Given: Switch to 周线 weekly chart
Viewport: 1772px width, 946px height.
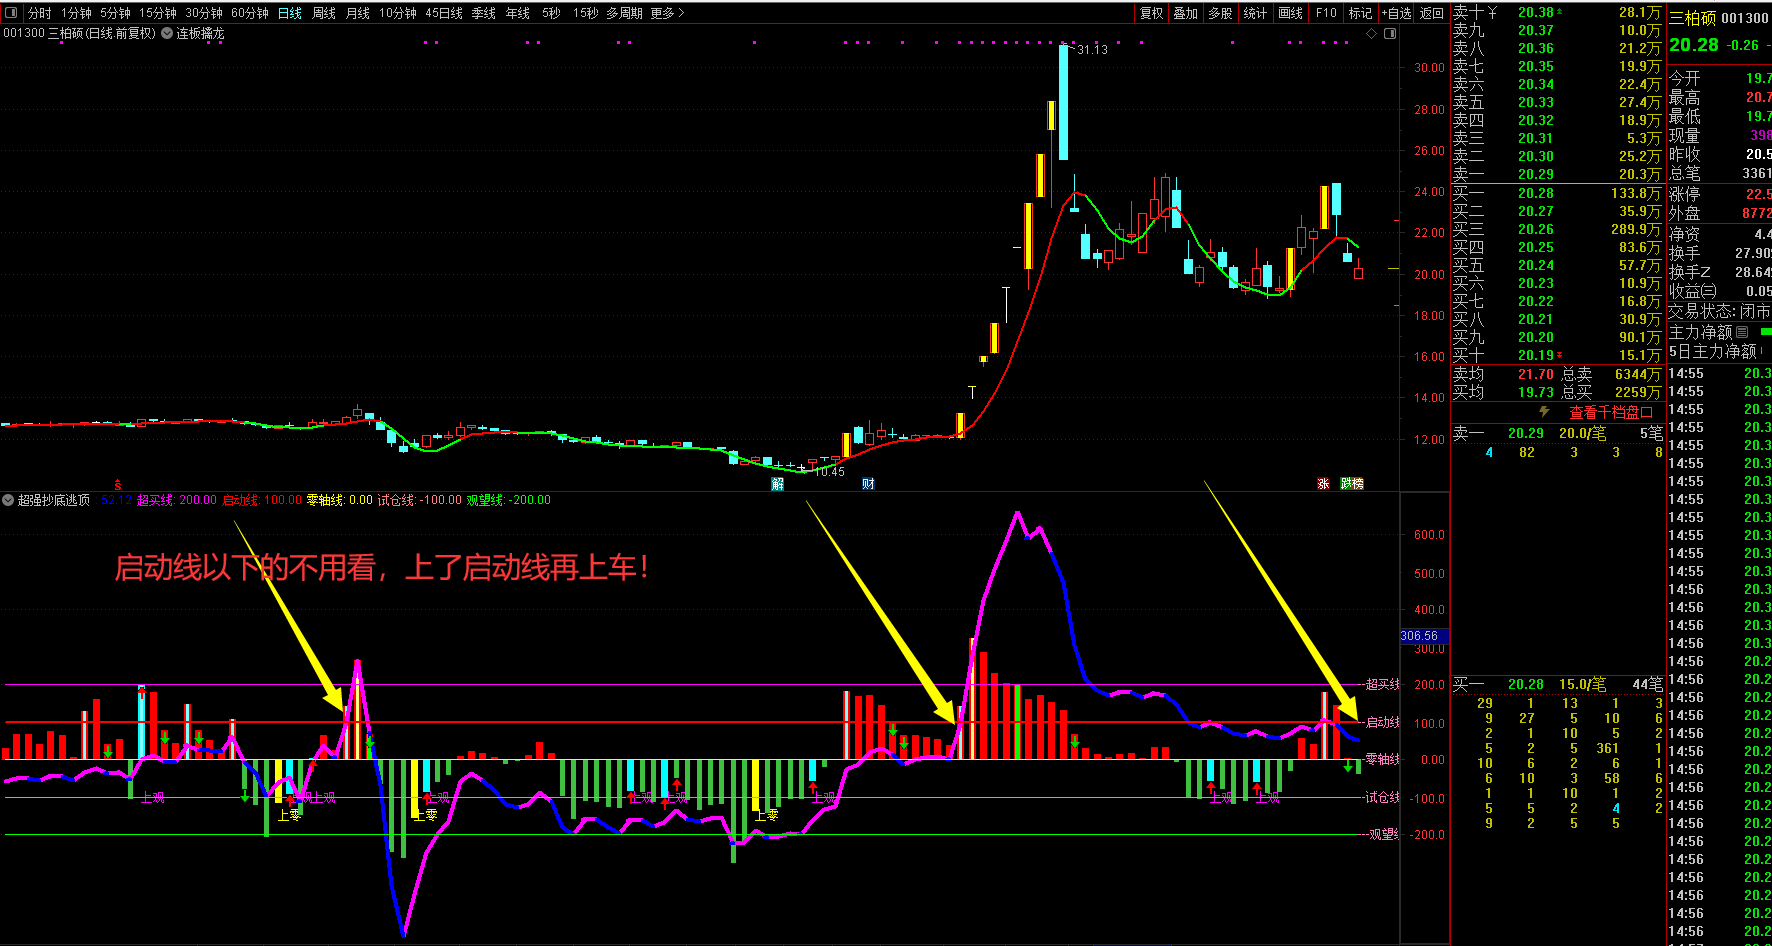Looking at the screenshot, I should (x=324, y=13).
